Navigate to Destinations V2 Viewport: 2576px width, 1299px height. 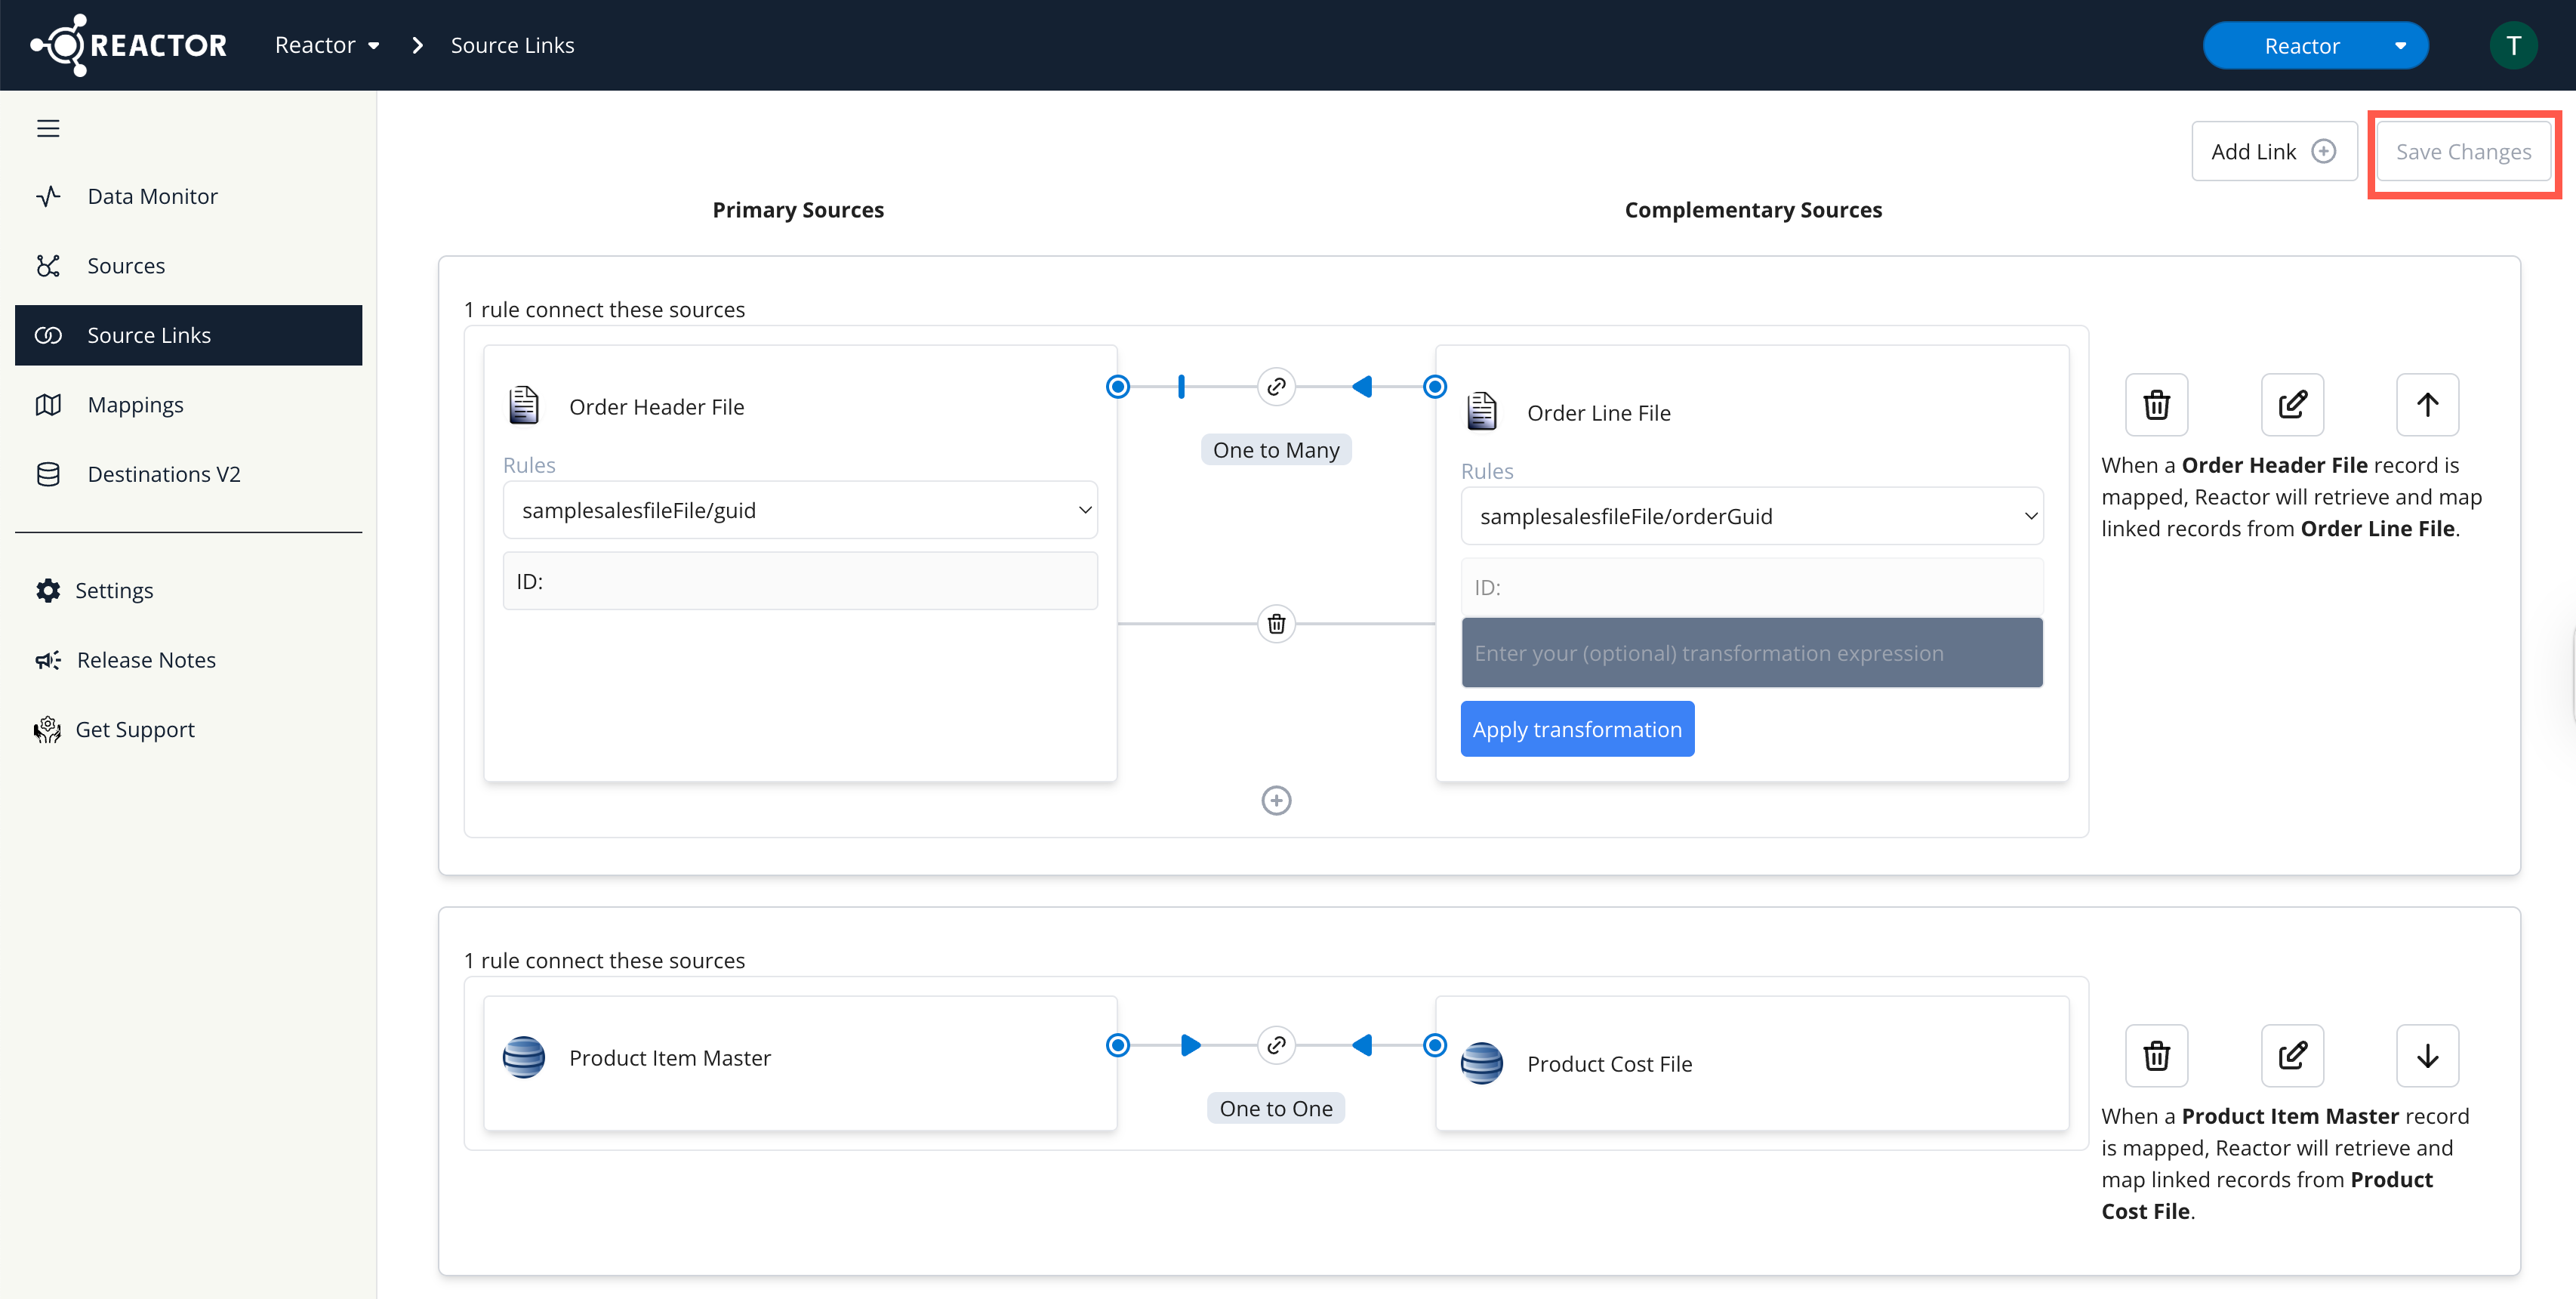pos(188,474)
